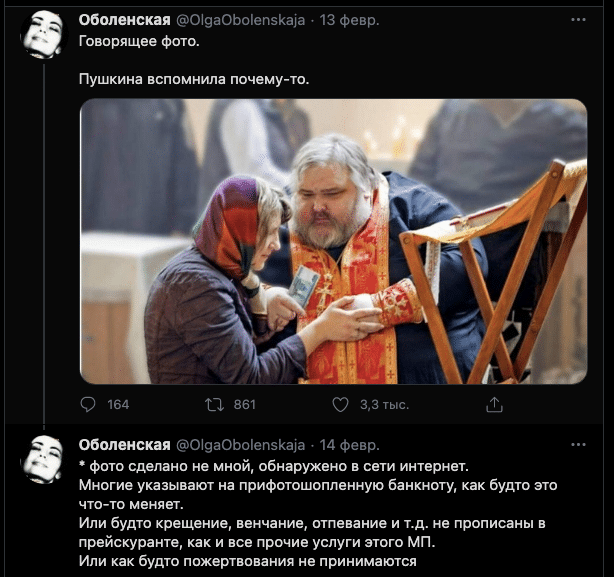Image resolution: width=614 pixels, height=577 pixels.
Task: Click the first tweet's profile avatar
Action: point(44,34)
